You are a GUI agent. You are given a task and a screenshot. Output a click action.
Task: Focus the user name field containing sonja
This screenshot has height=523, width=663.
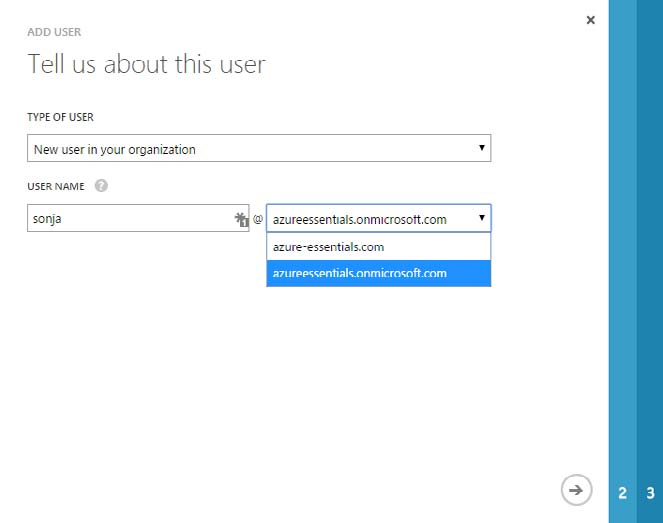pos(128,219)
